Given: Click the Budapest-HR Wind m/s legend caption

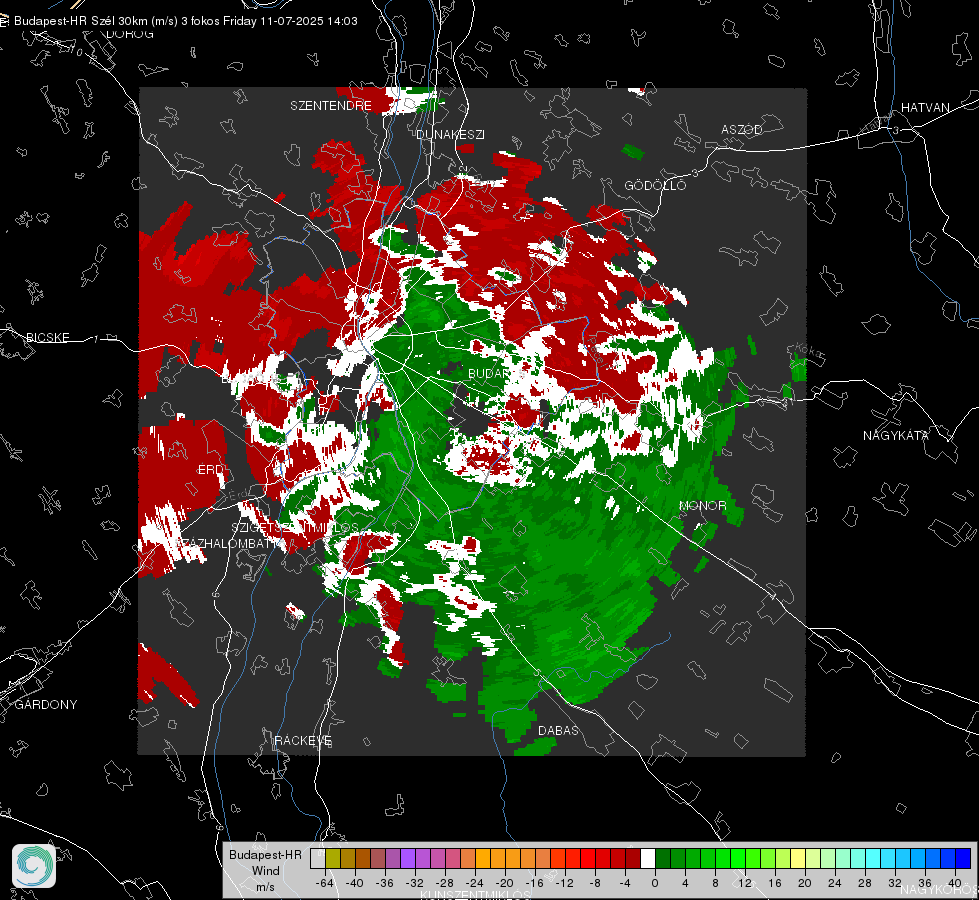Looking at the screenshot, I should point(265,871).
